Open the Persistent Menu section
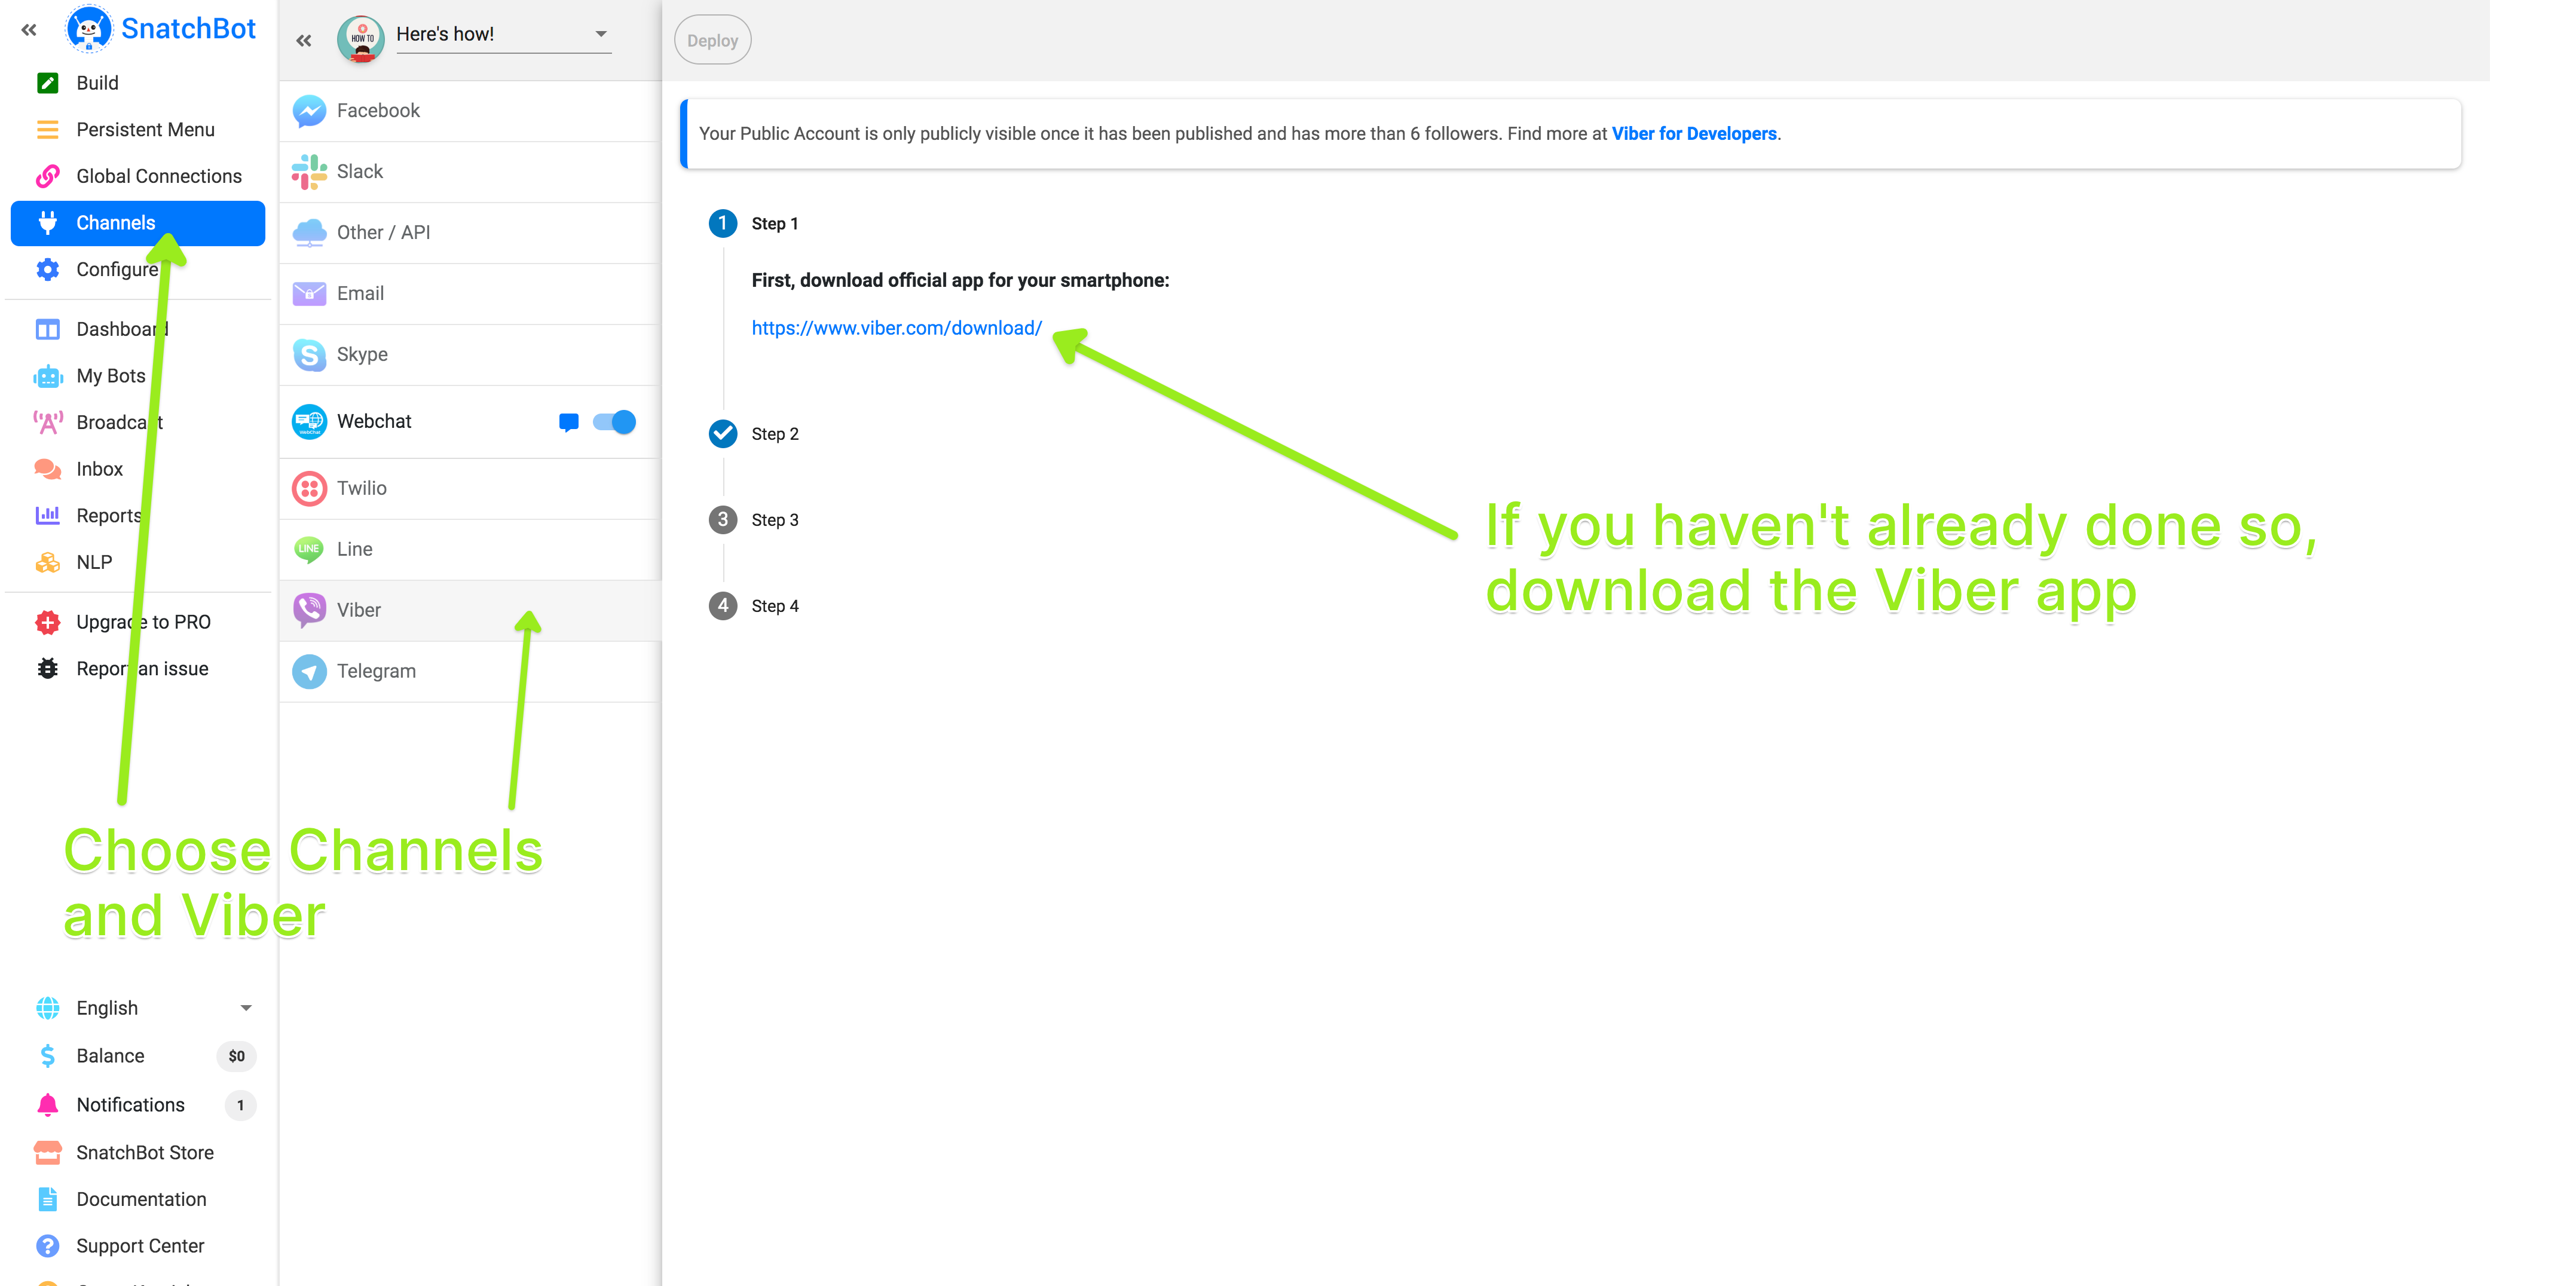Viewport: 2576px width, 1286px height. coord(145,129)
